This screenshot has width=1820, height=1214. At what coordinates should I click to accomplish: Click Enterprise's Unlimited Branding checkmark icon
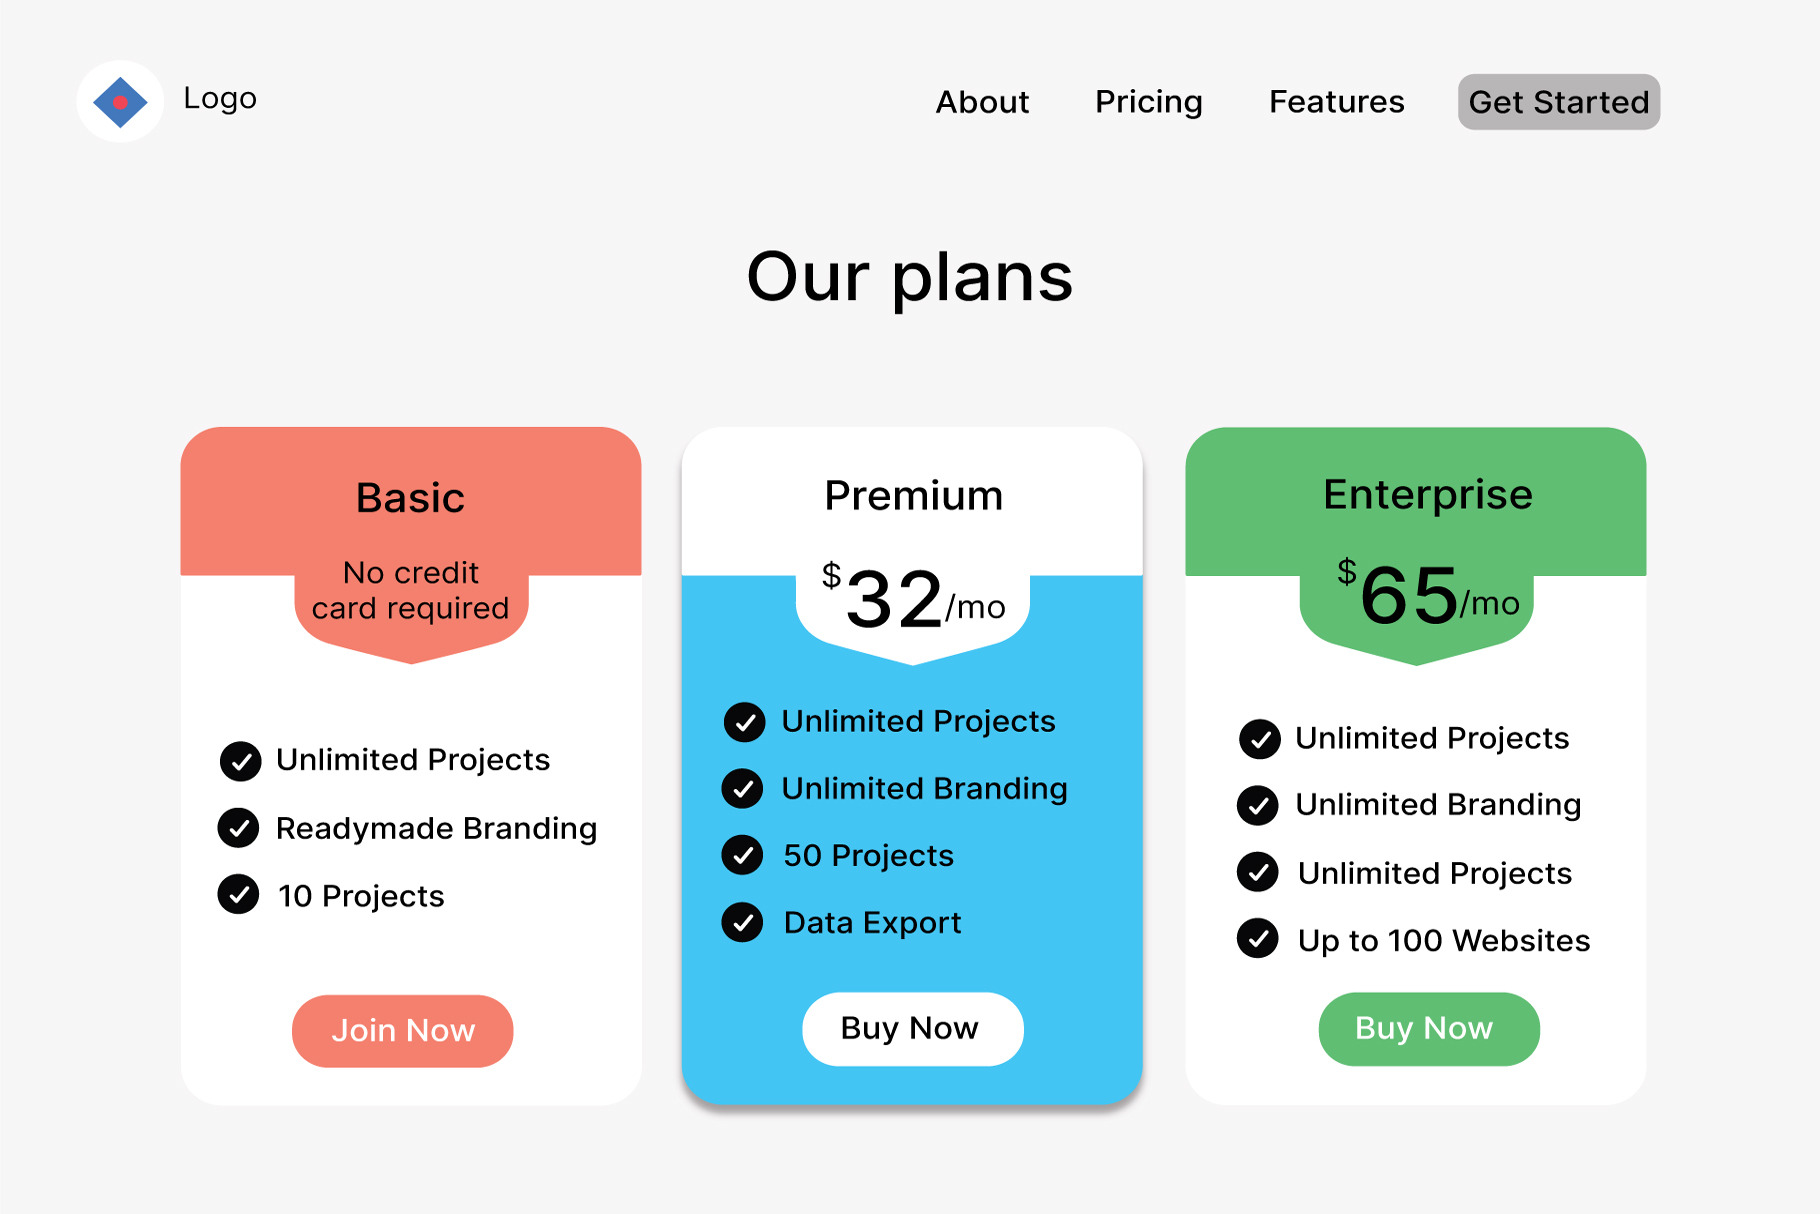[1258, 805]
